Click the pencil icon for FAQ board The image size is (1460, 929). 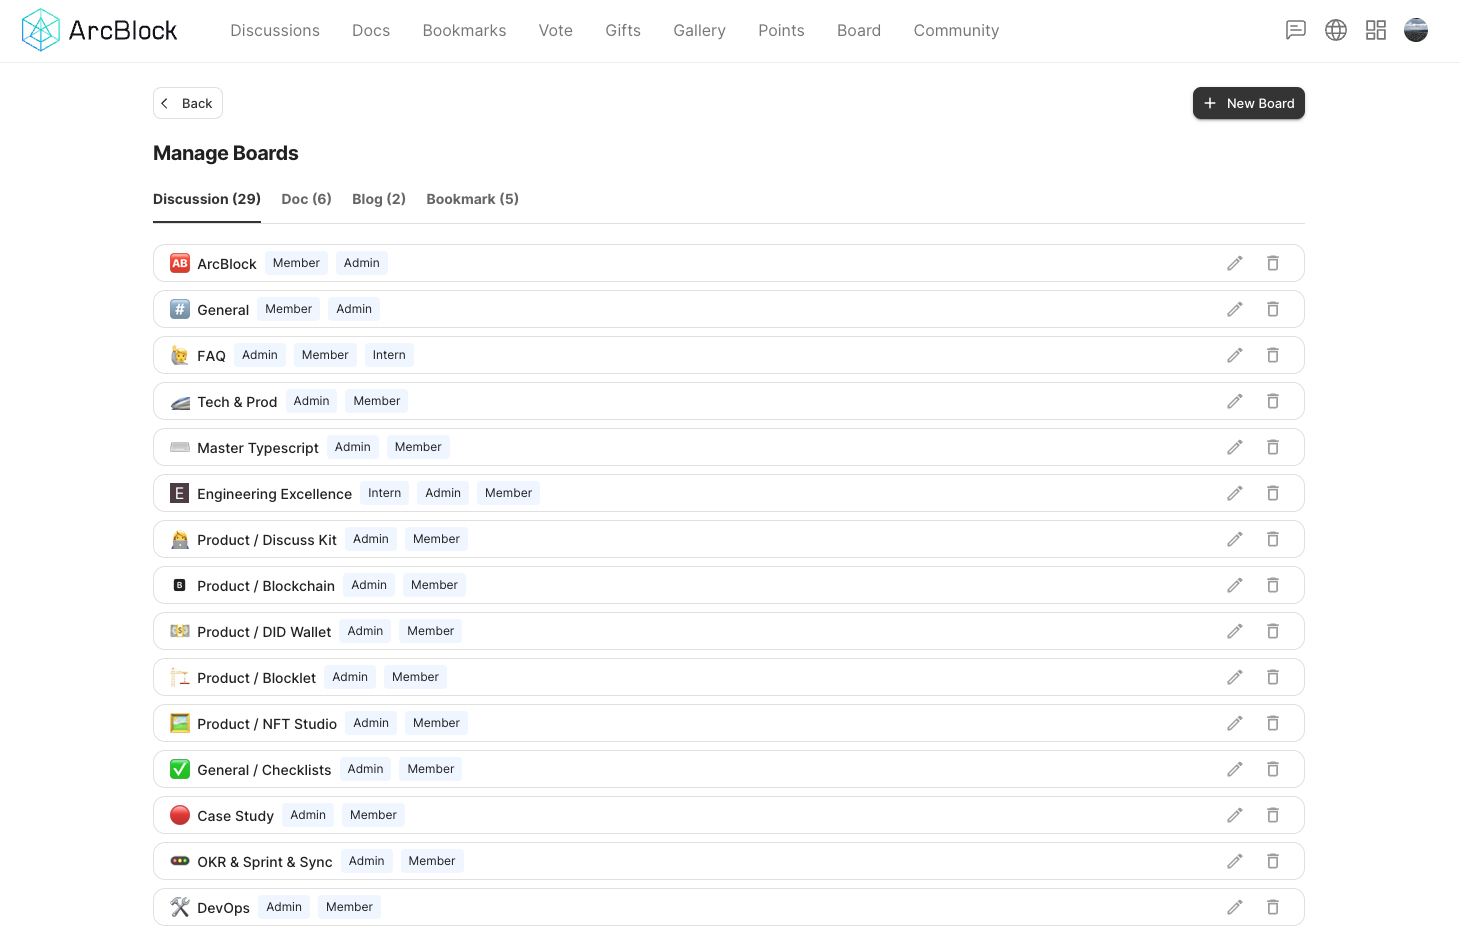(1235, 355)
